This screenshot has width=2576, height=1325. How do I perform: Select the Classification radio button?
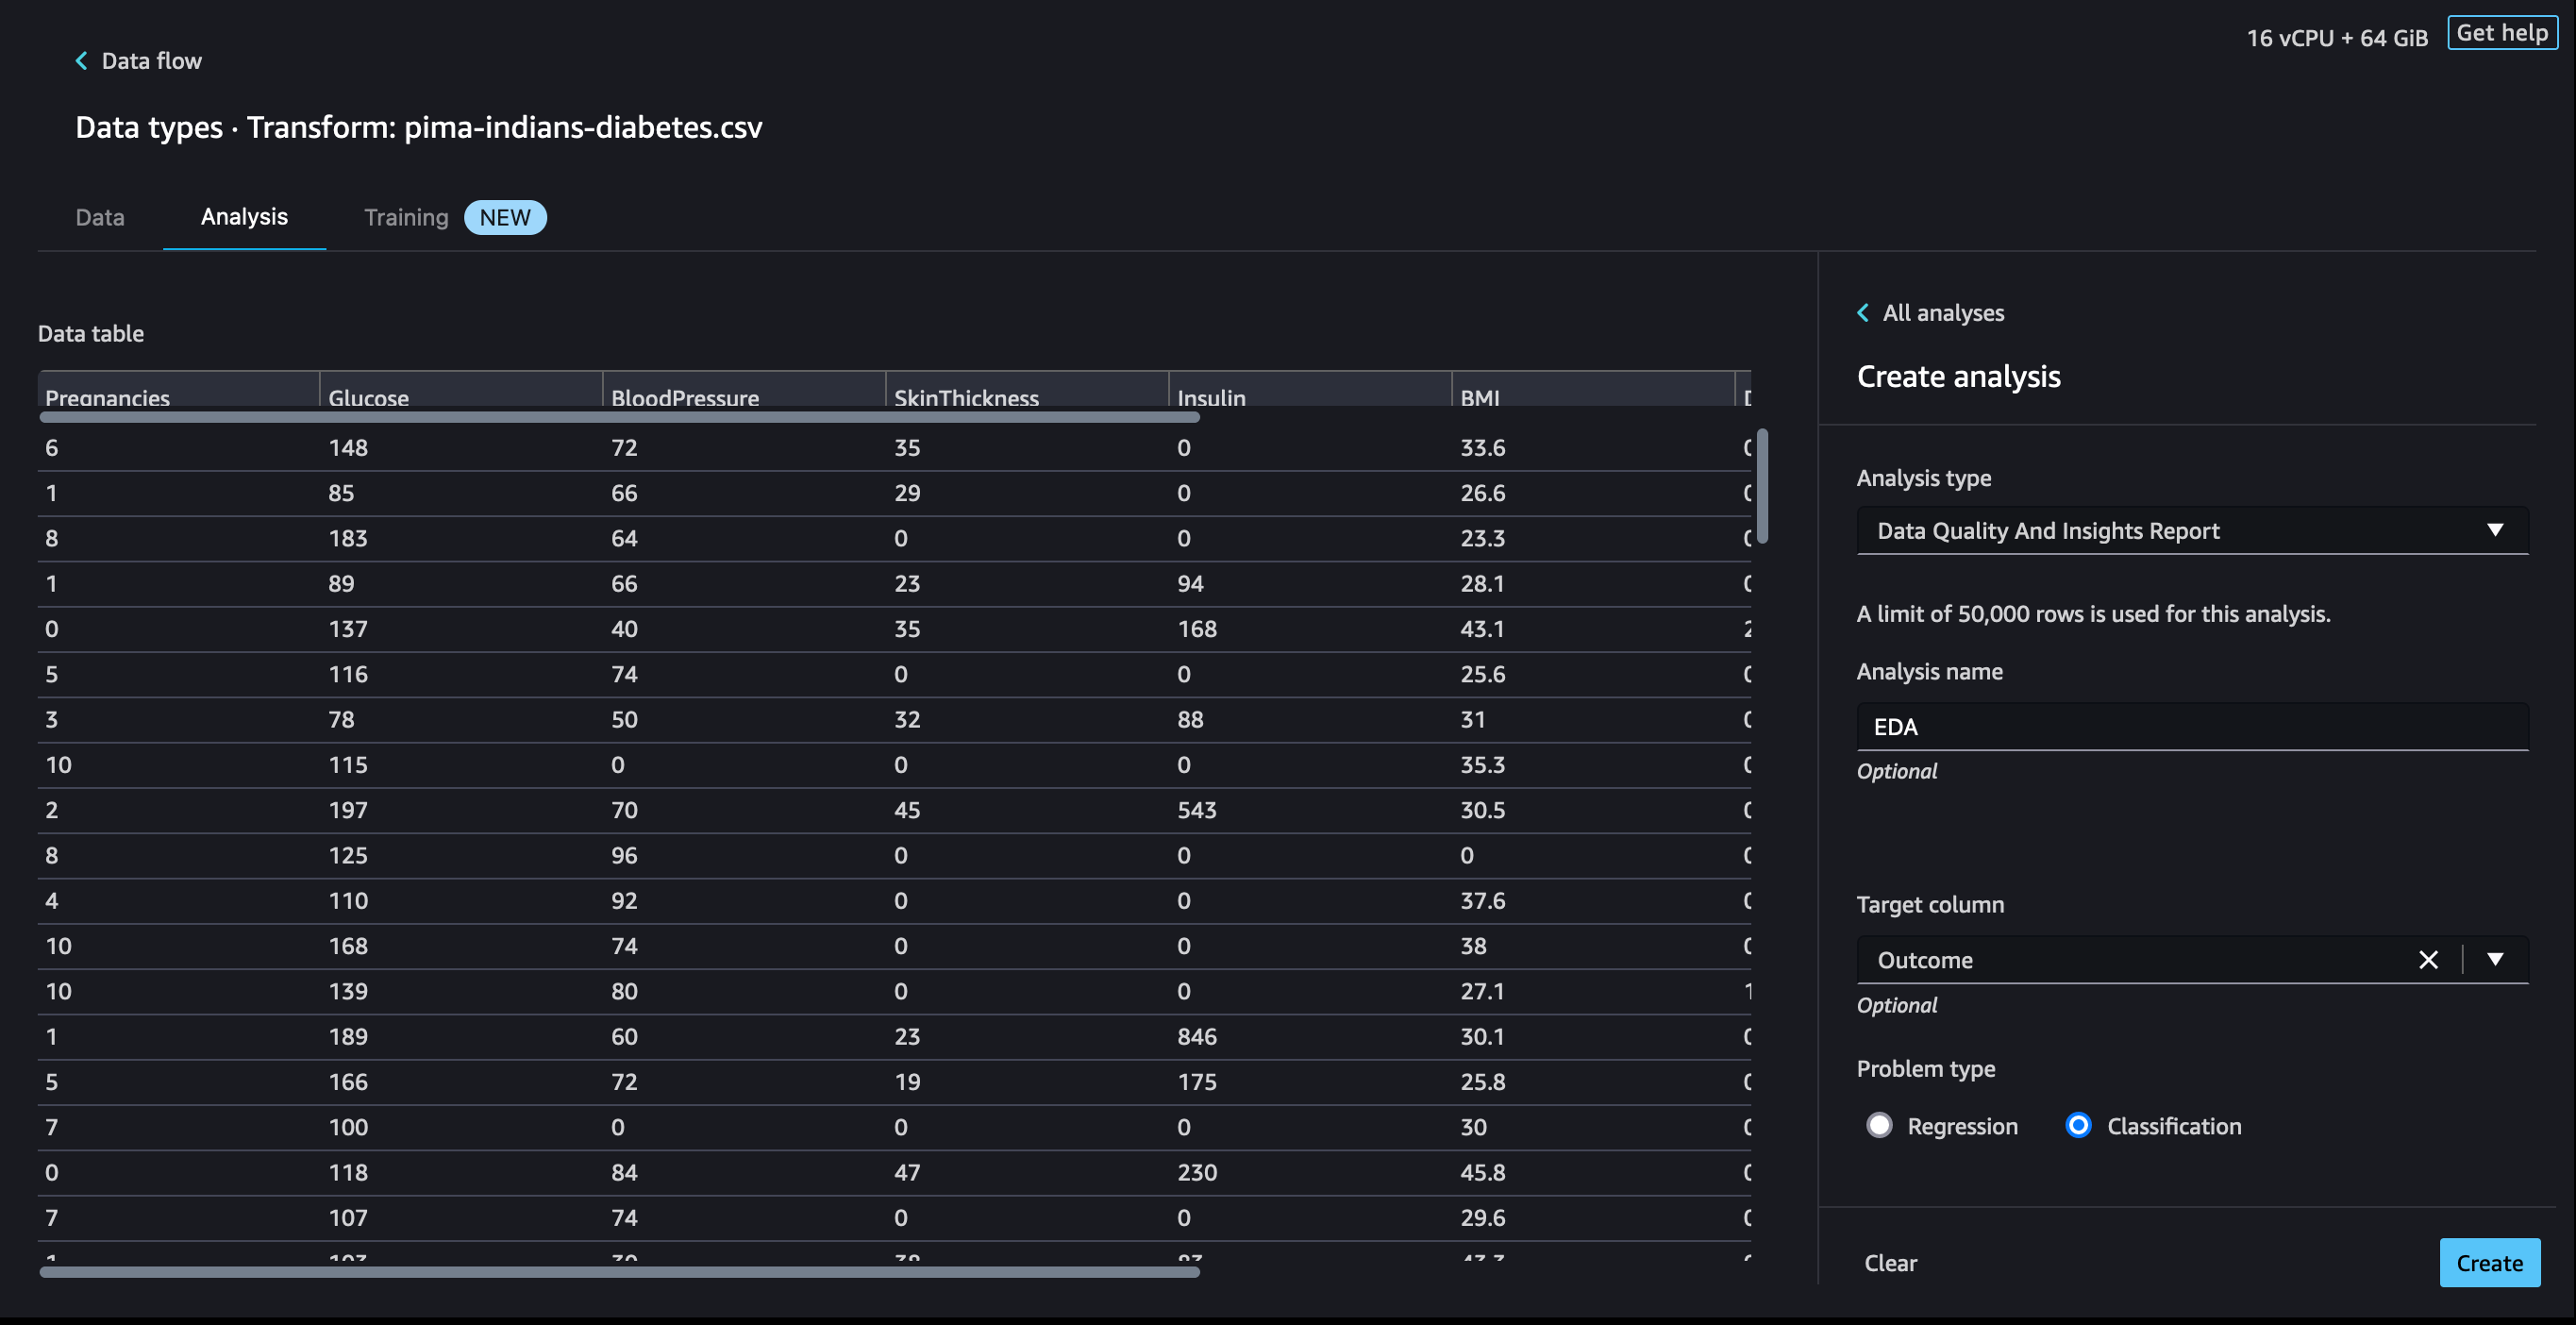click(2078, 1126)
